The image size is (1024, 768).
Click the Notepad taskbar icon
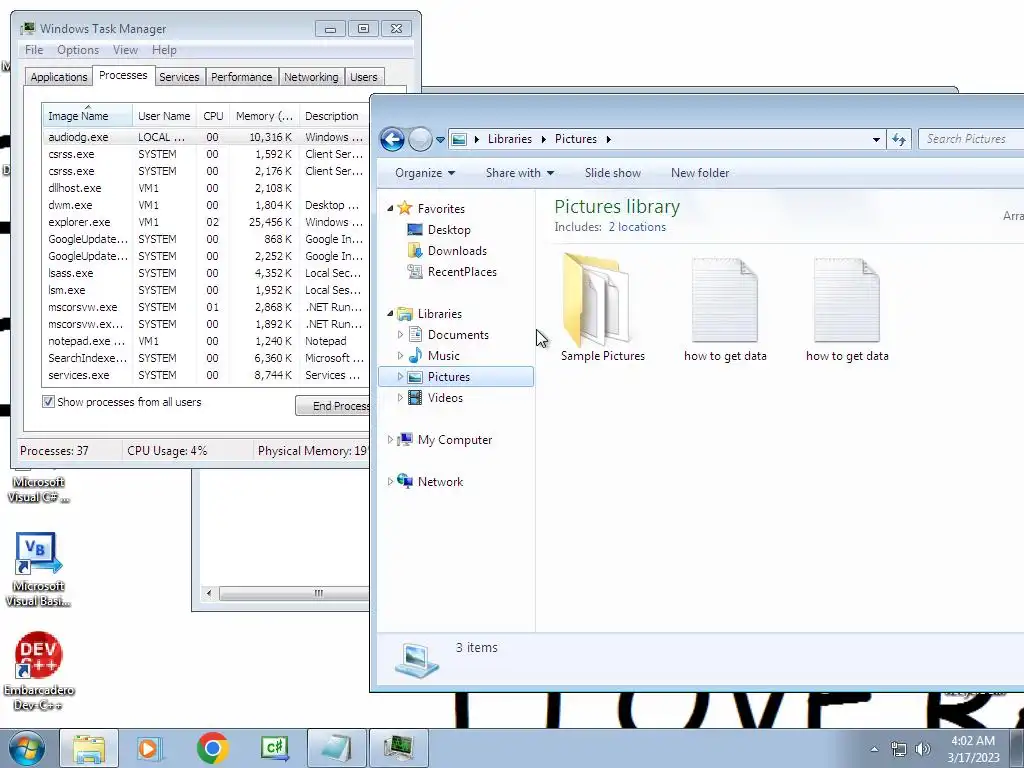click(336, 748)
